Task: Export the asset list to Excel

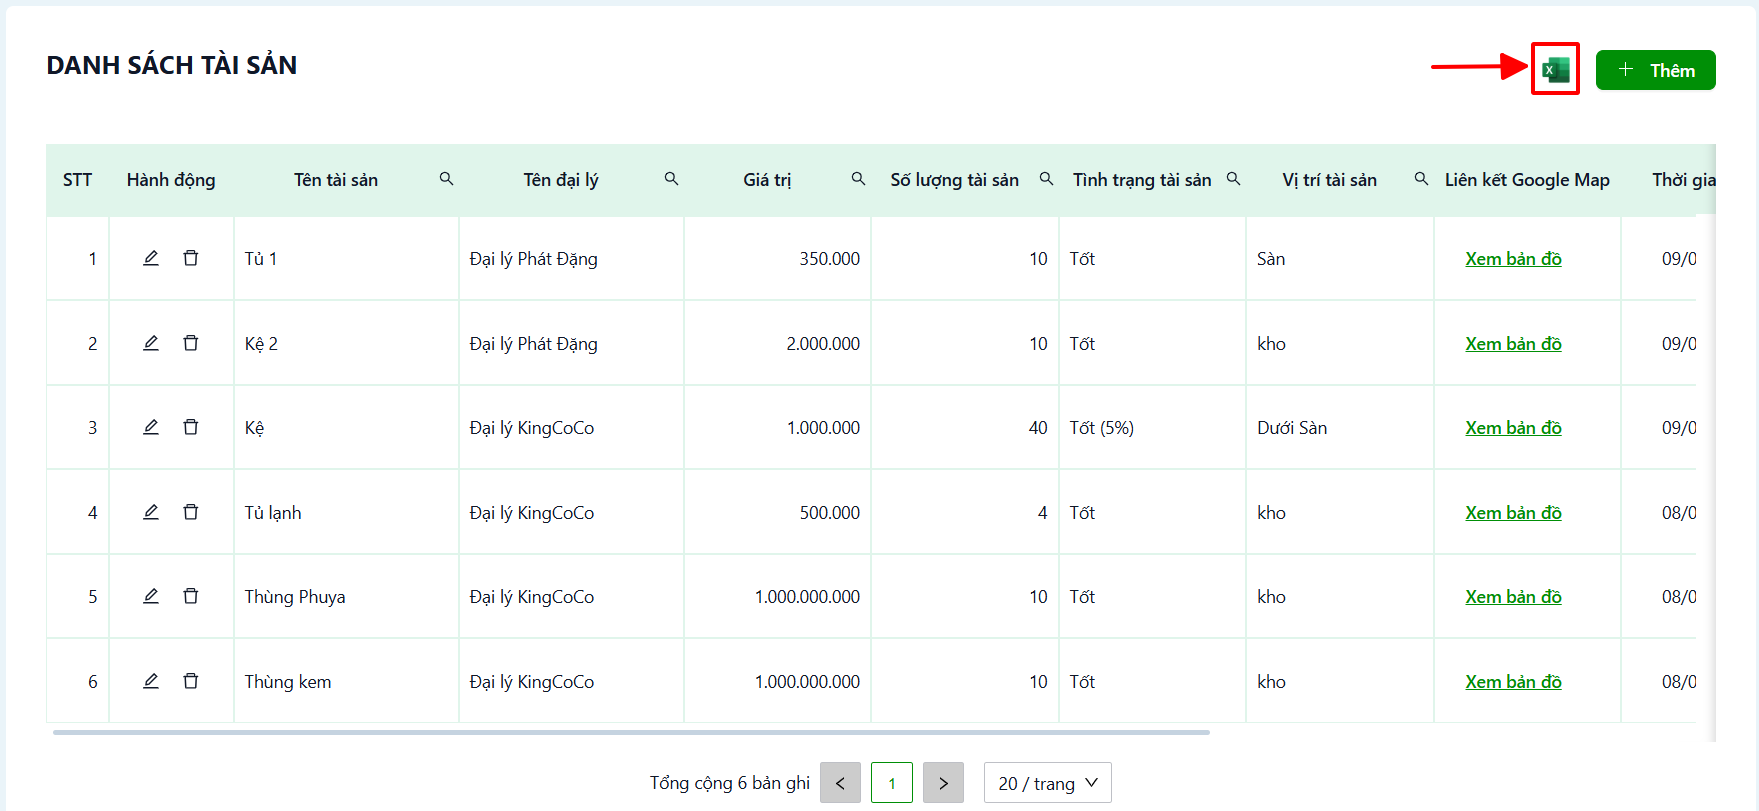Action: point(1555,70)
